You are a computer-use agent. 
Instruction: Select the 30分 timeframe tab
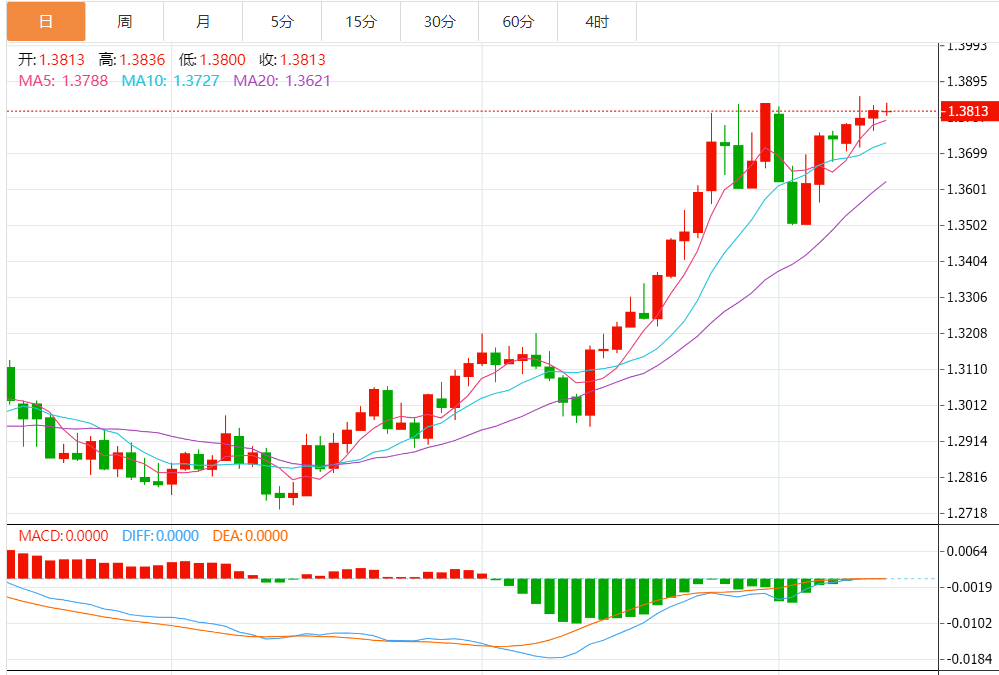click(440, 22)
